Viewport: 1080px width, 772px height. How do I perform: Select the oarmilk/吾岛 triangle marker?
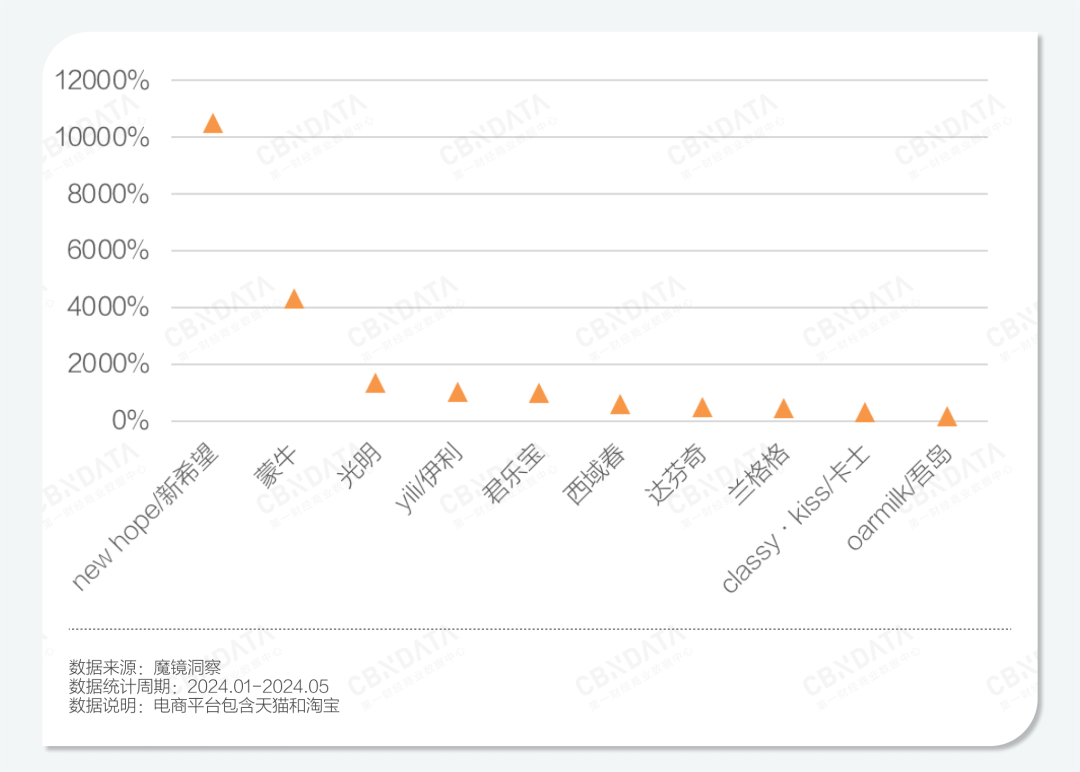tap(946, 417)
